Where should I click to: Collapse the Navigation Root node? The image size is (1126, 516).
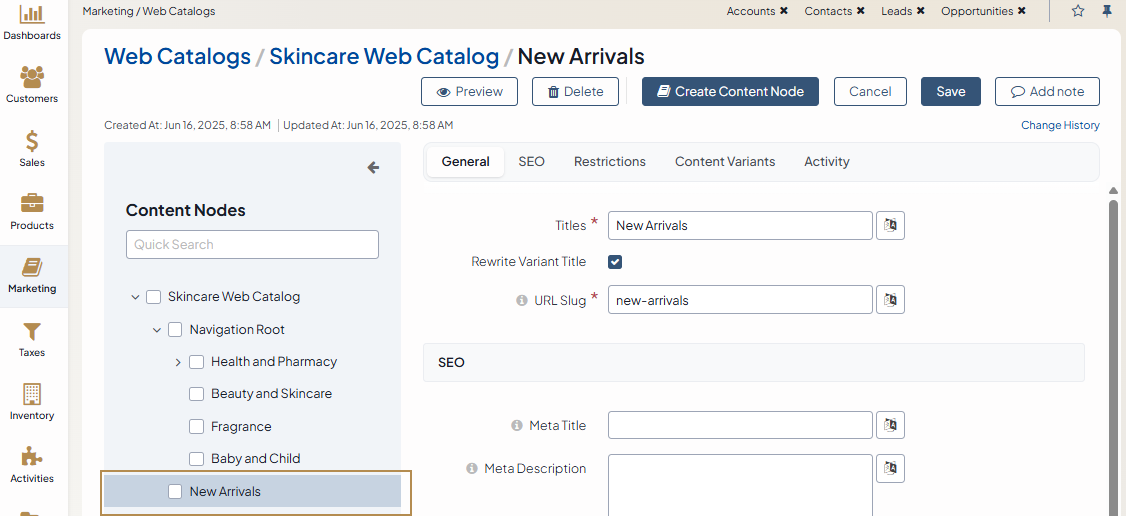(x=157, y=330)
